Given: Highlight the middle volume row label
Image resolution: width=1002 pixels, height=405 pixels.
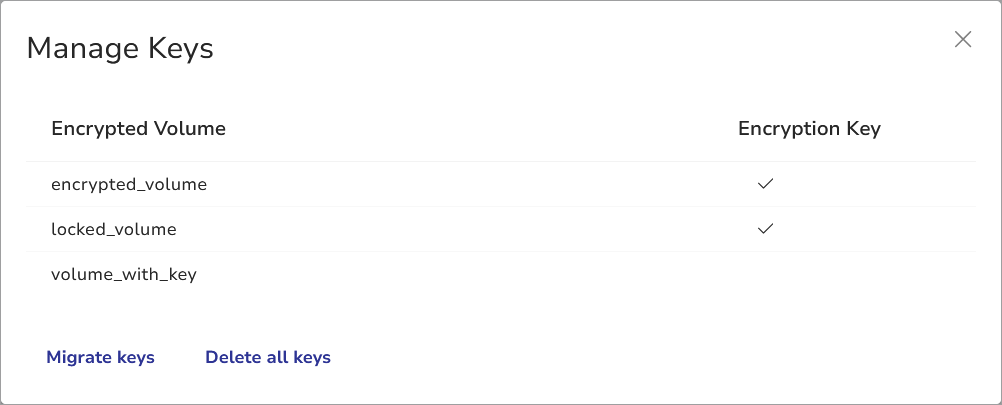Looking at the screenshot, I should pos(114,229).
